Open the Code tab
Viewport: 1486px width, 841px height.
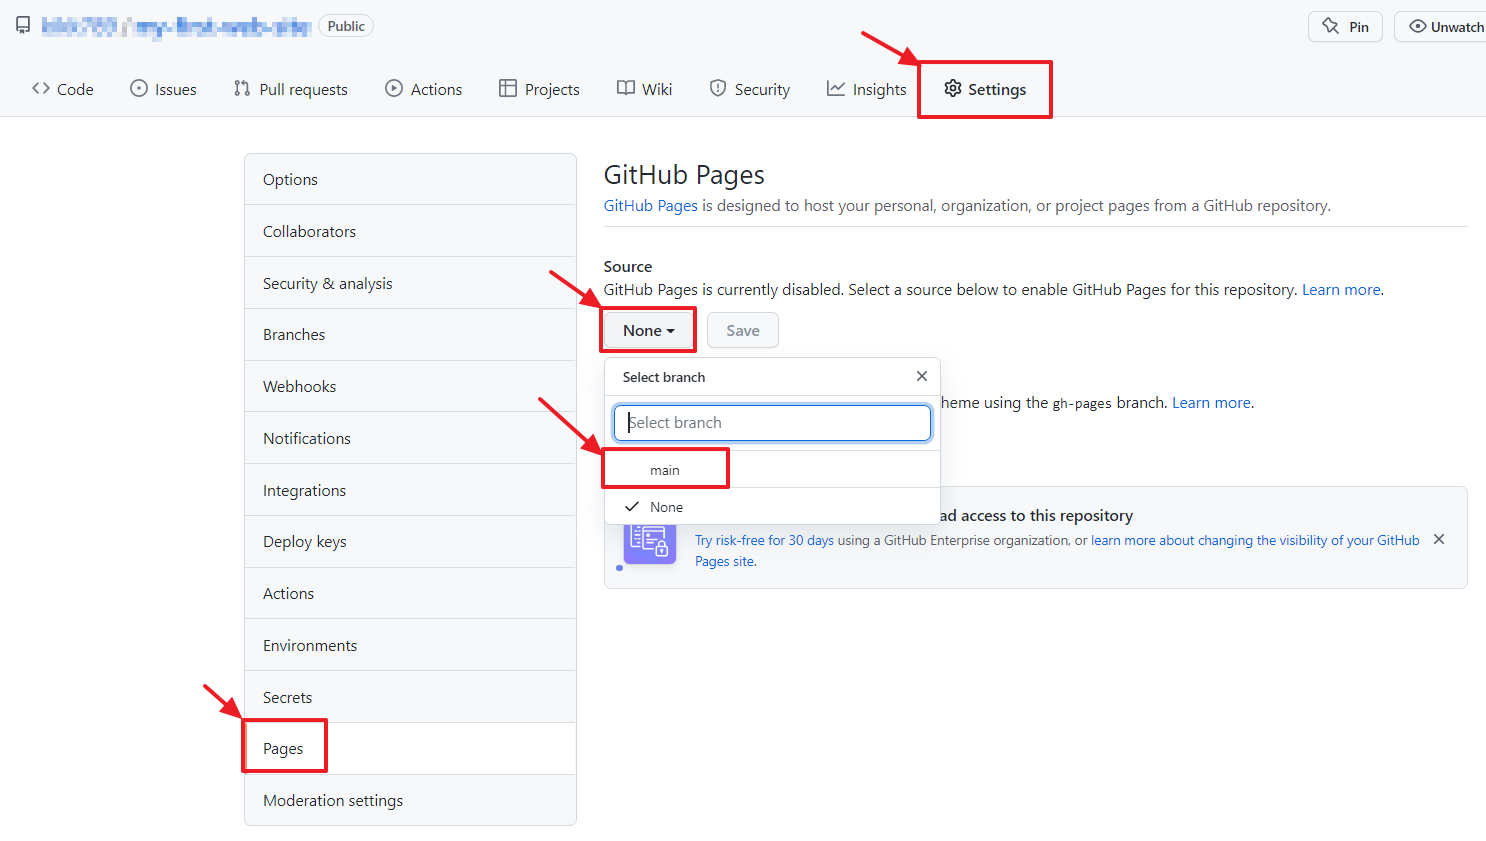click(62, 89)
